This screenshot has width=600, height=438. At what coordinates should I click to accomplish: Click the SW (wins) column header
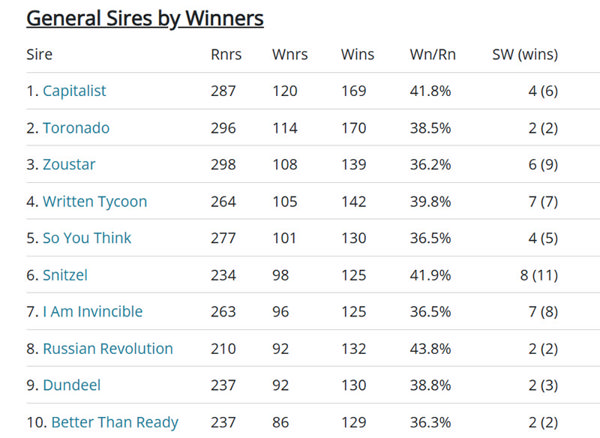click(x=525, y=54)
